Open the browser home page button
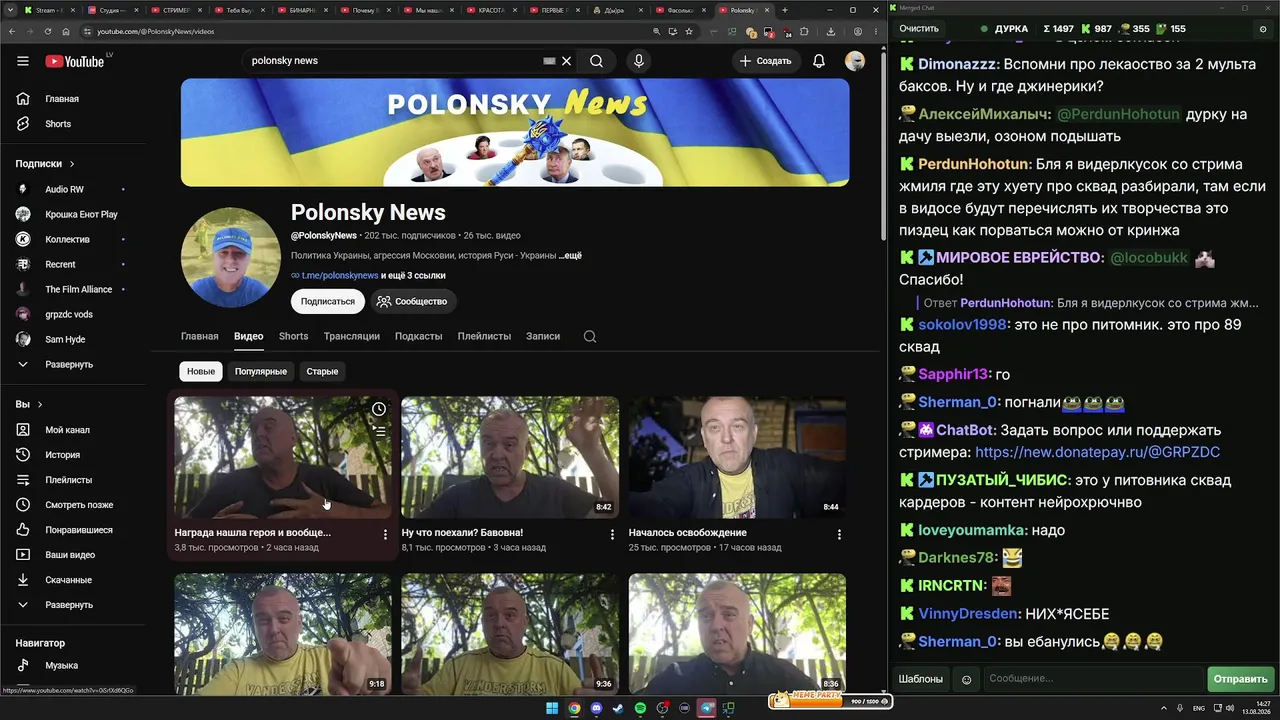The height and width of the screenshot is (720, 1280). (66, 31)
